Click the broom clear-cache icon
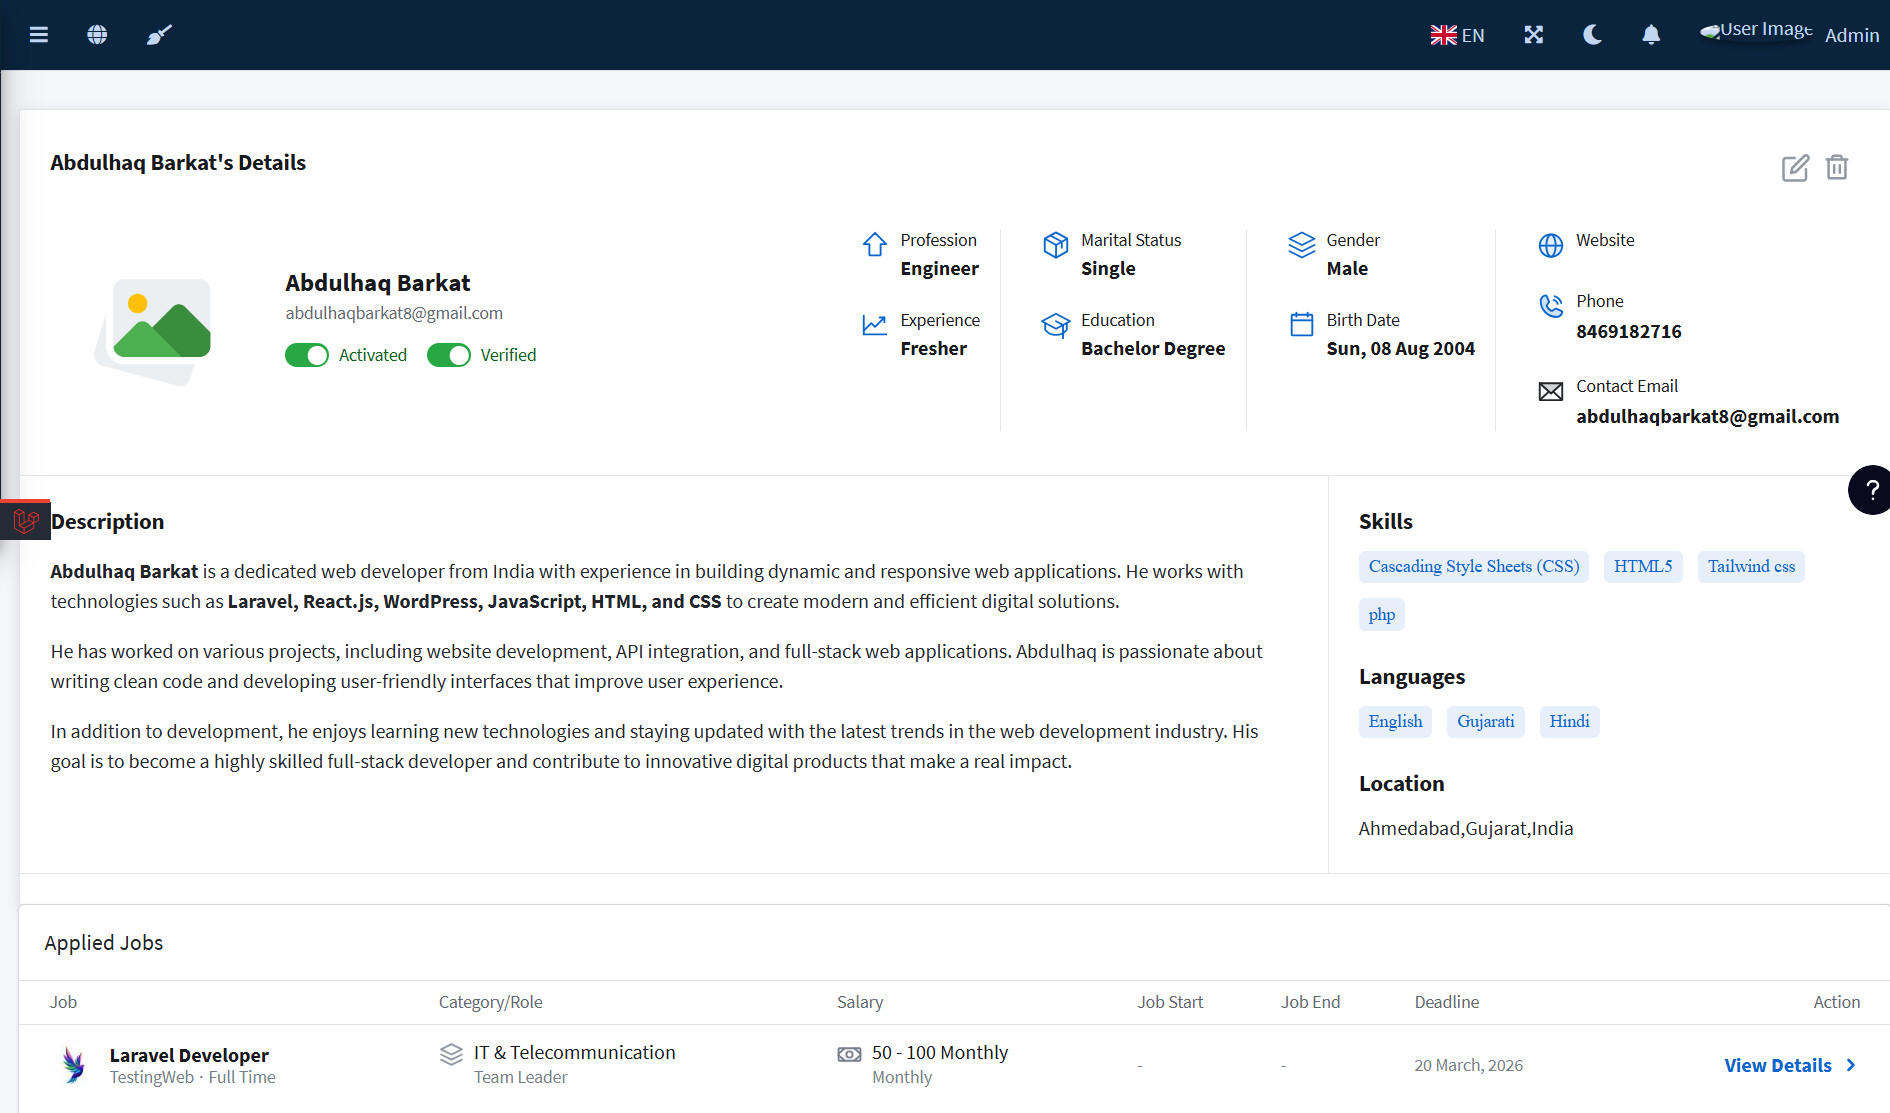Screen dimensions: 1890x1113 [x=159, y=35]
